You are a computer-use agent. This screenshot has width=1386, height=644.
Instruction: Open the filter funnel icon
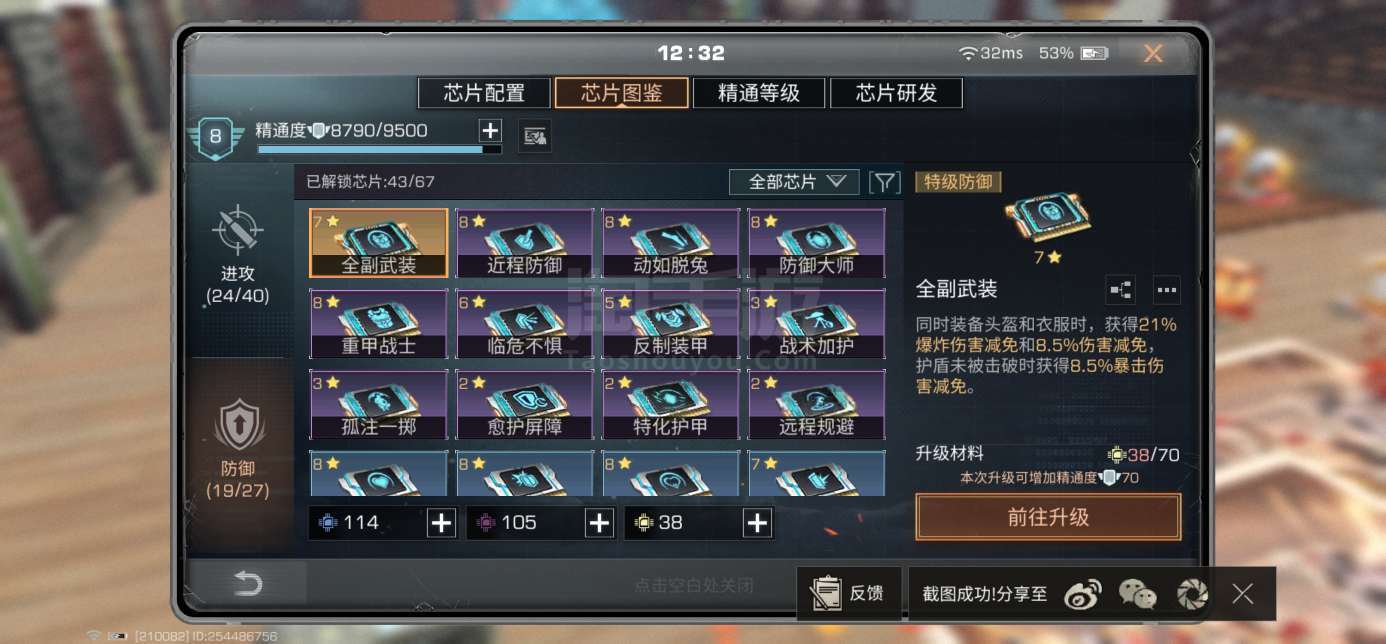(885, 182)
